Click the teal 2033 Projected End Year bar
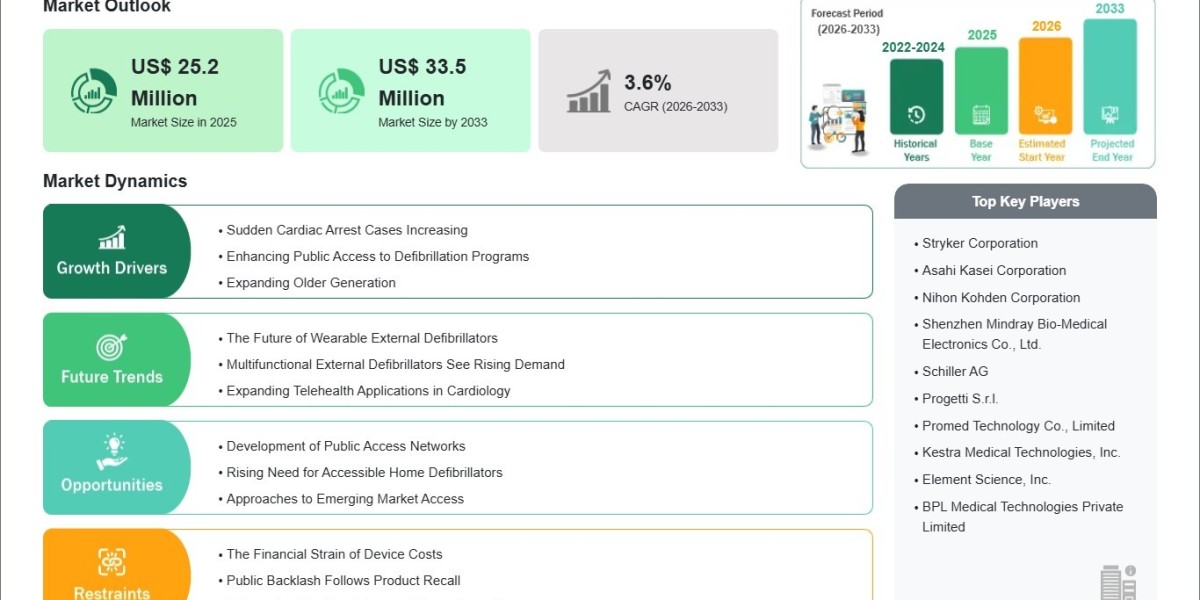1200x600 pixels. [x=1110, y=77]
